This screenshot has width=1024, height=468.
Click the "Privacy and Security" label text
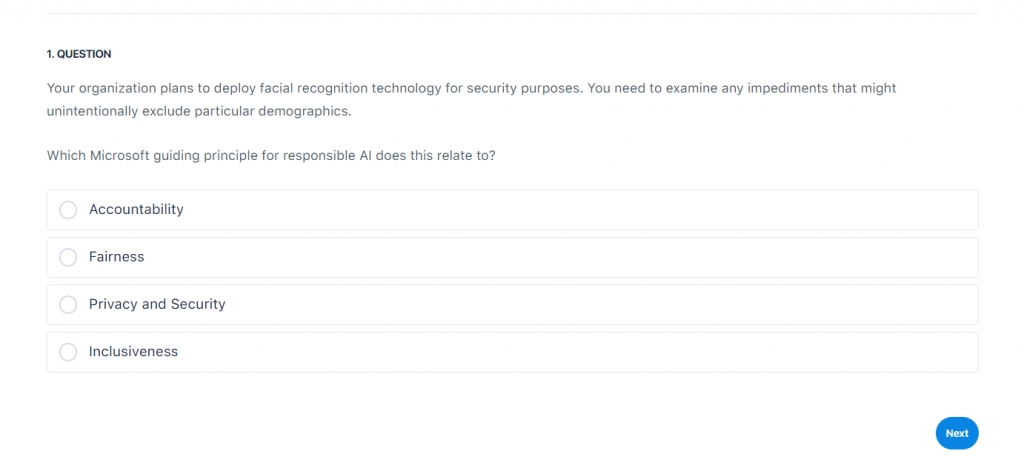coord(157,304)
